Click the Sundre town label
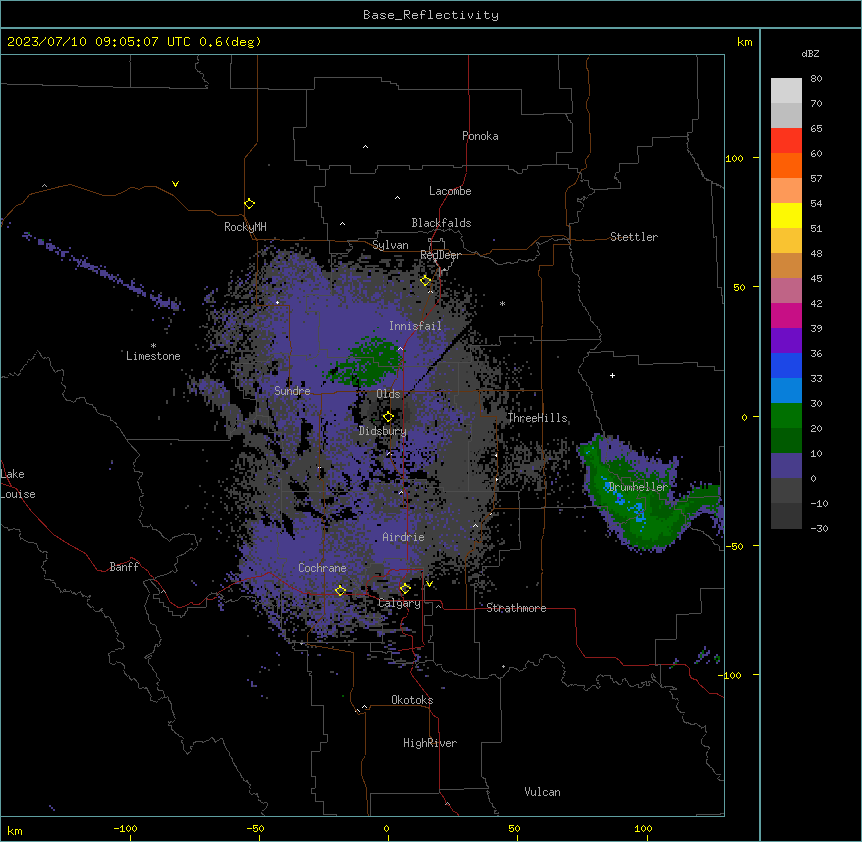This screenshot has height=842, width=862. tap(292, 391)
